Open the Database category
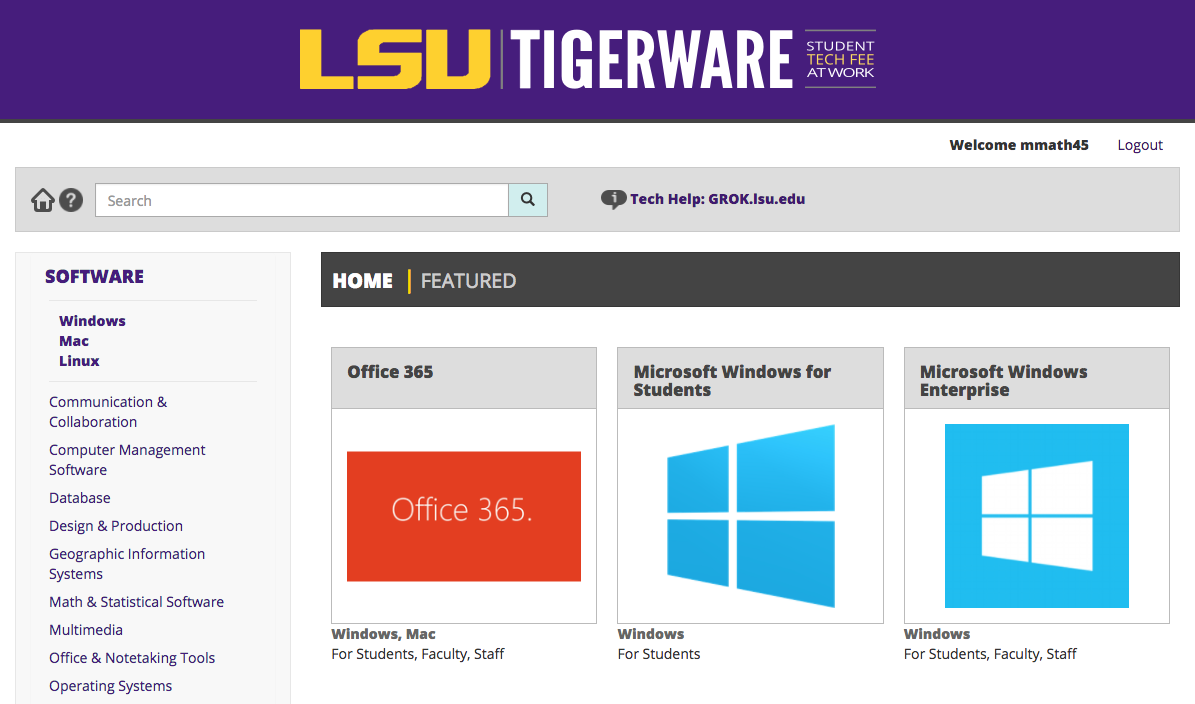Viewport: 1195px width, 704px height. (80, 498)
